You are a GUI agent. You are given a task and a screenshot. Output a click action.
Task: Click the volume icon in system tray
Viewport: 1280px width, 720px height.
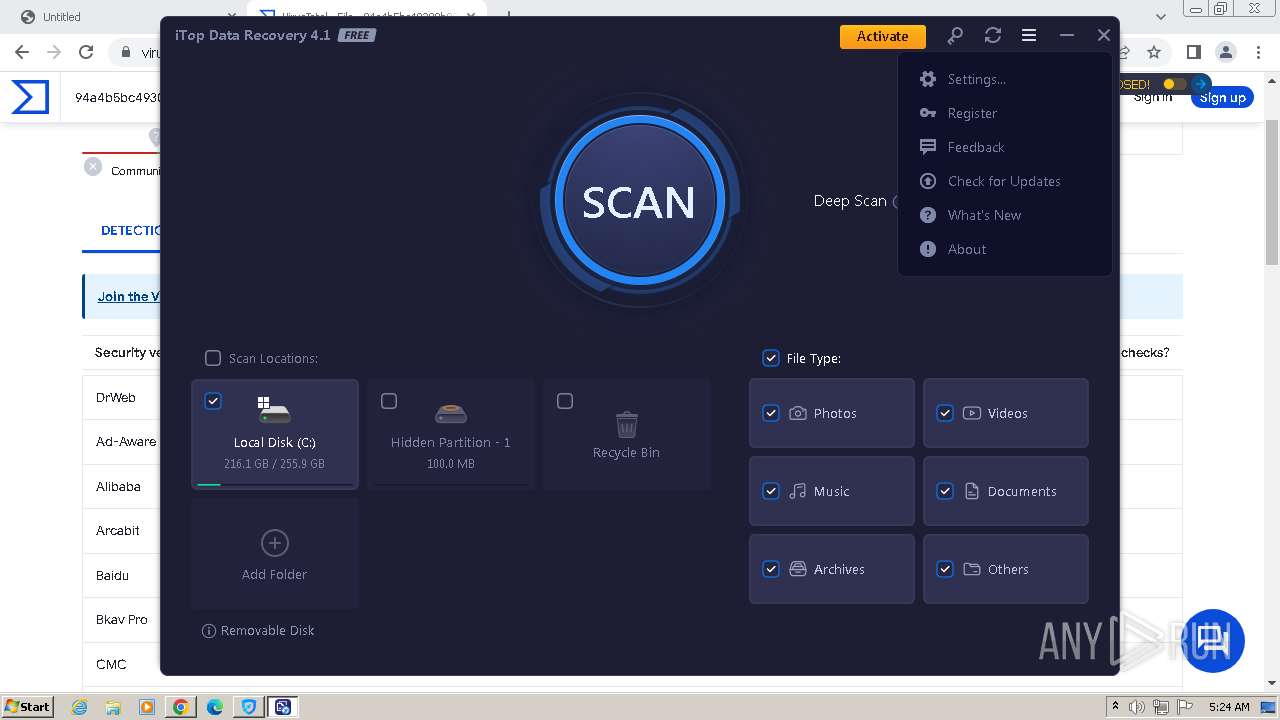1137,707
